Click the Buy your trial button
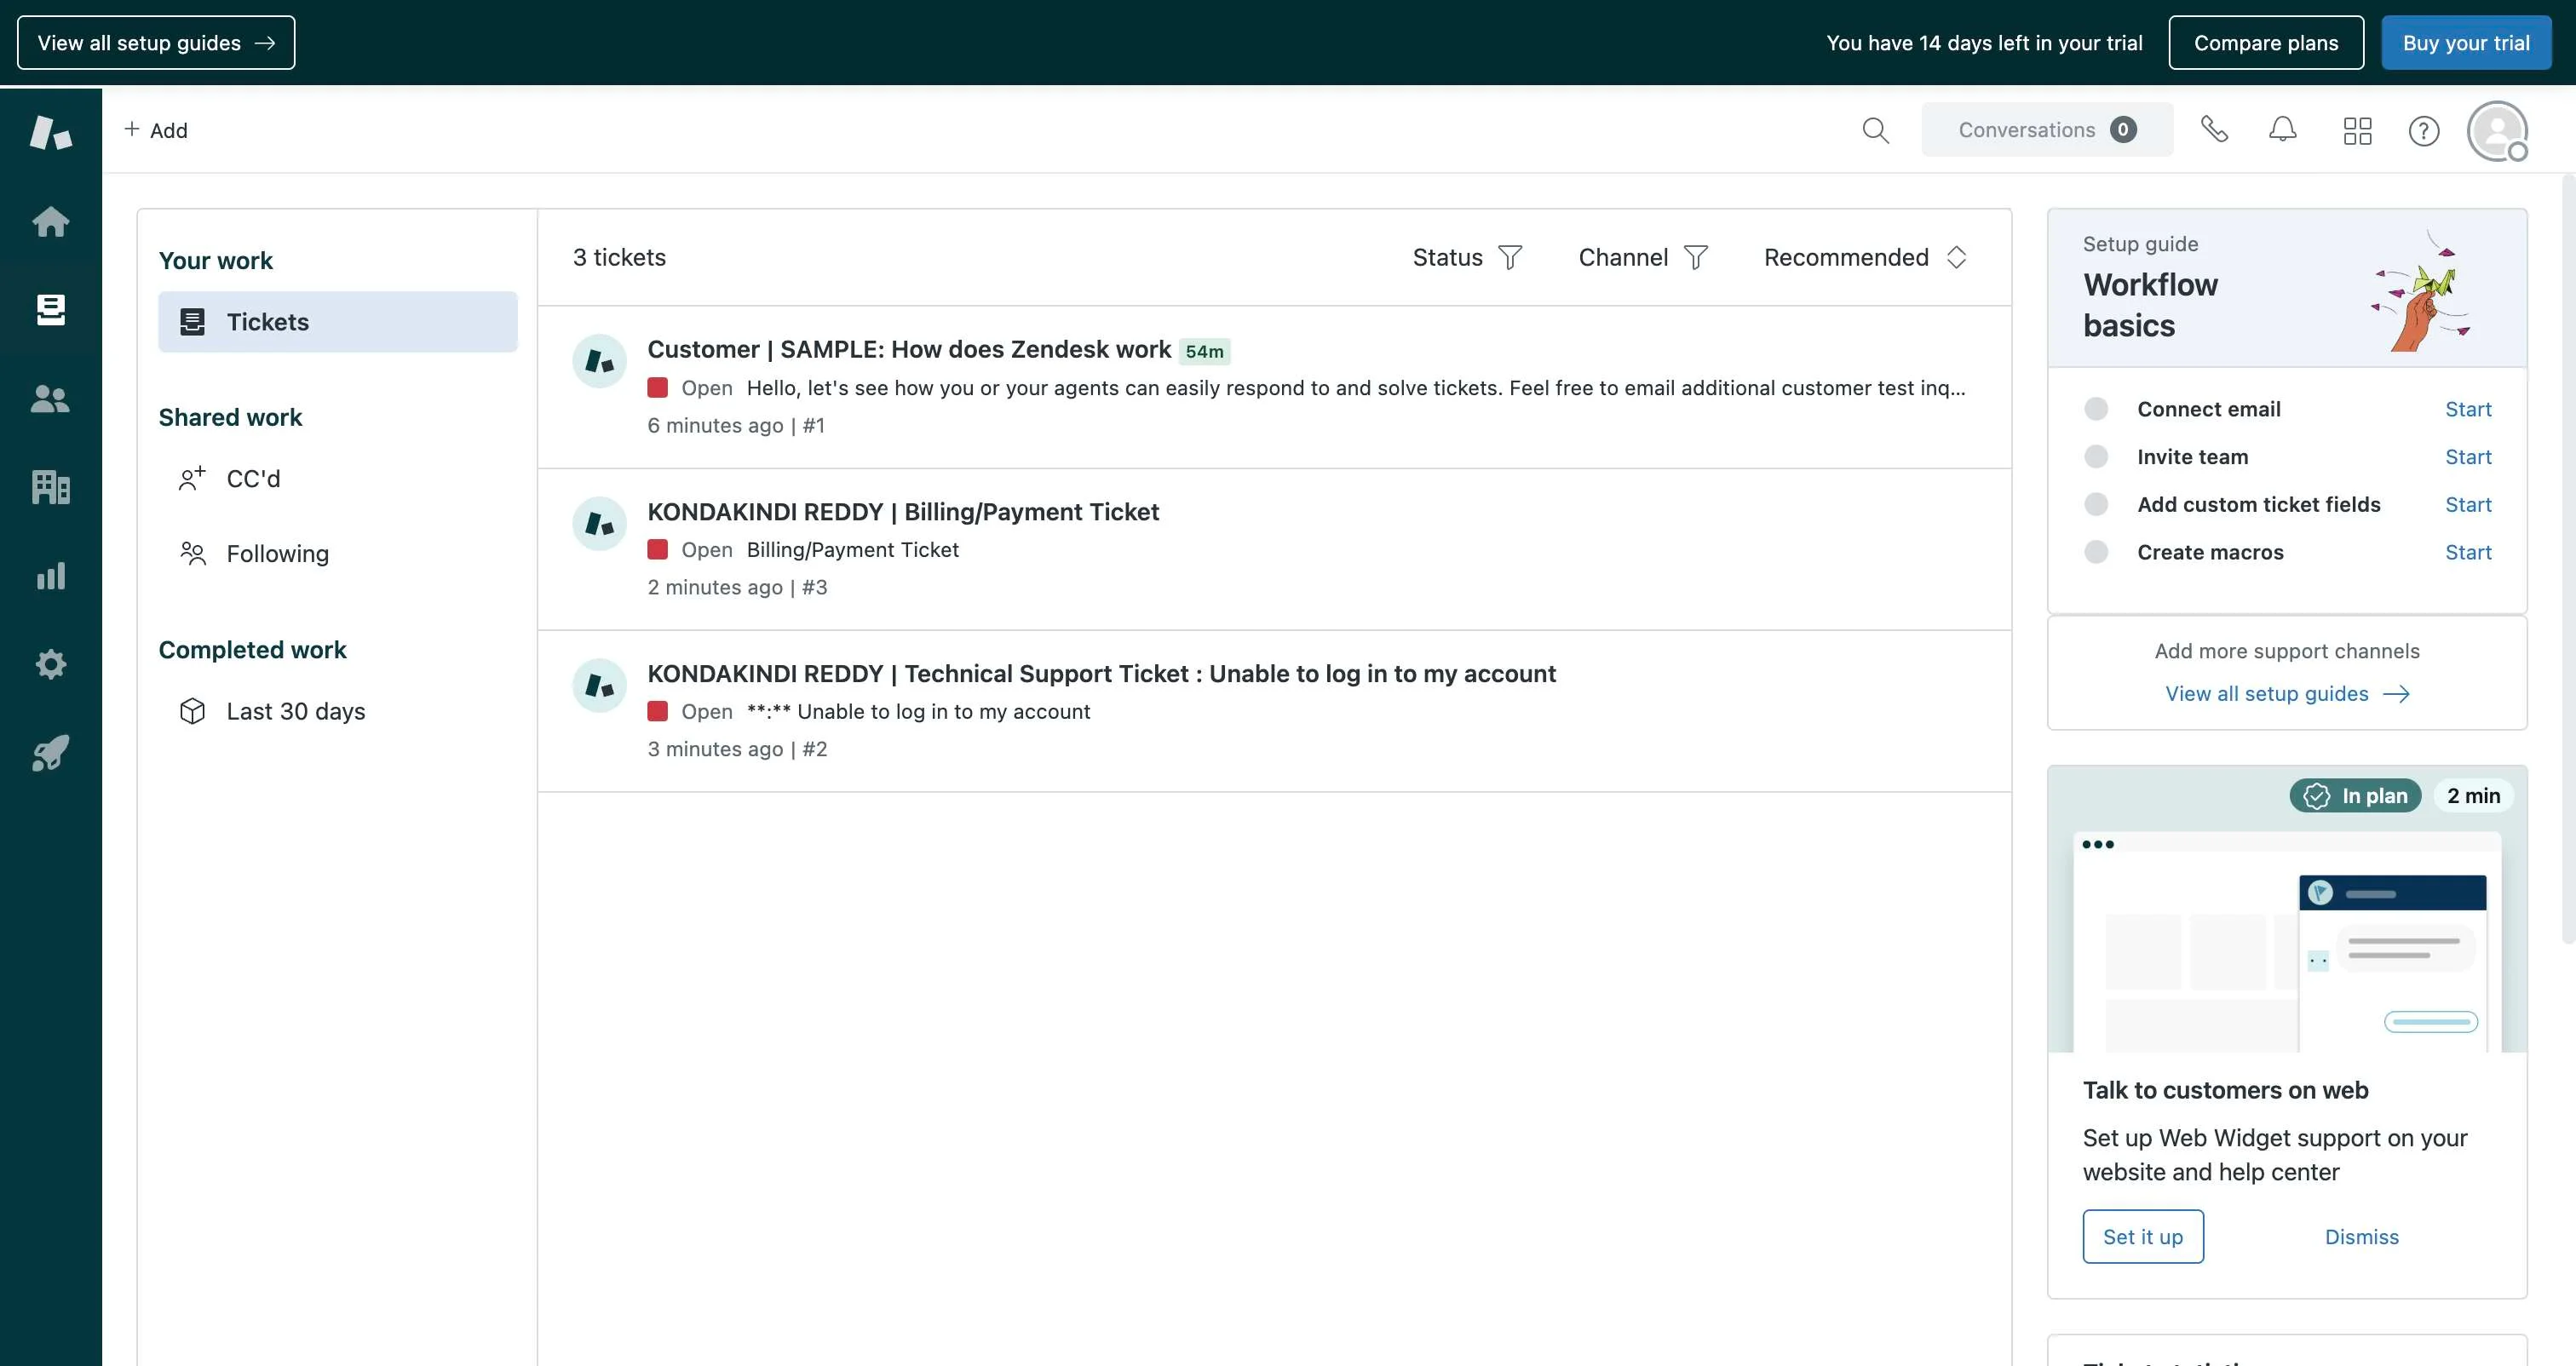Screen dimensions: 2576x1366 [2465, 43]
